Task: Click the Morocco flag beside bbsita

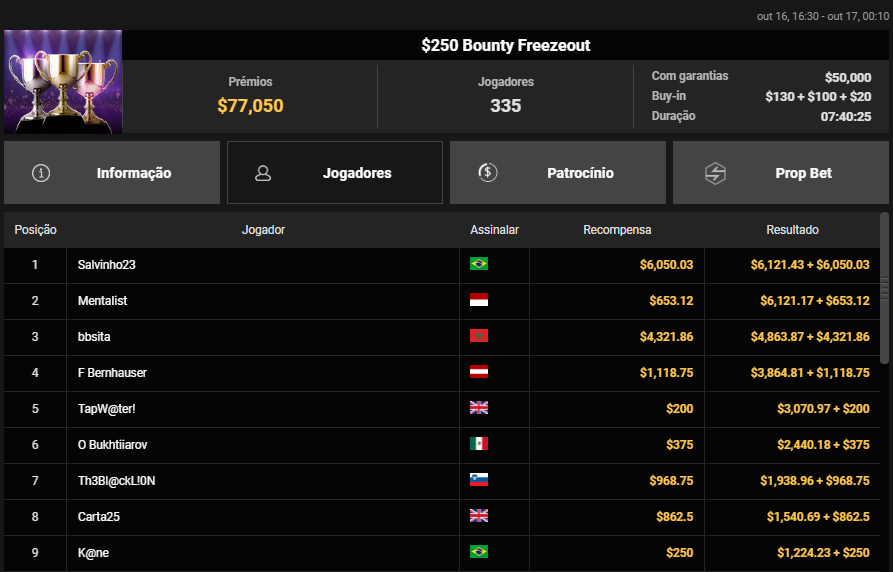Action: tap(479, 336)
